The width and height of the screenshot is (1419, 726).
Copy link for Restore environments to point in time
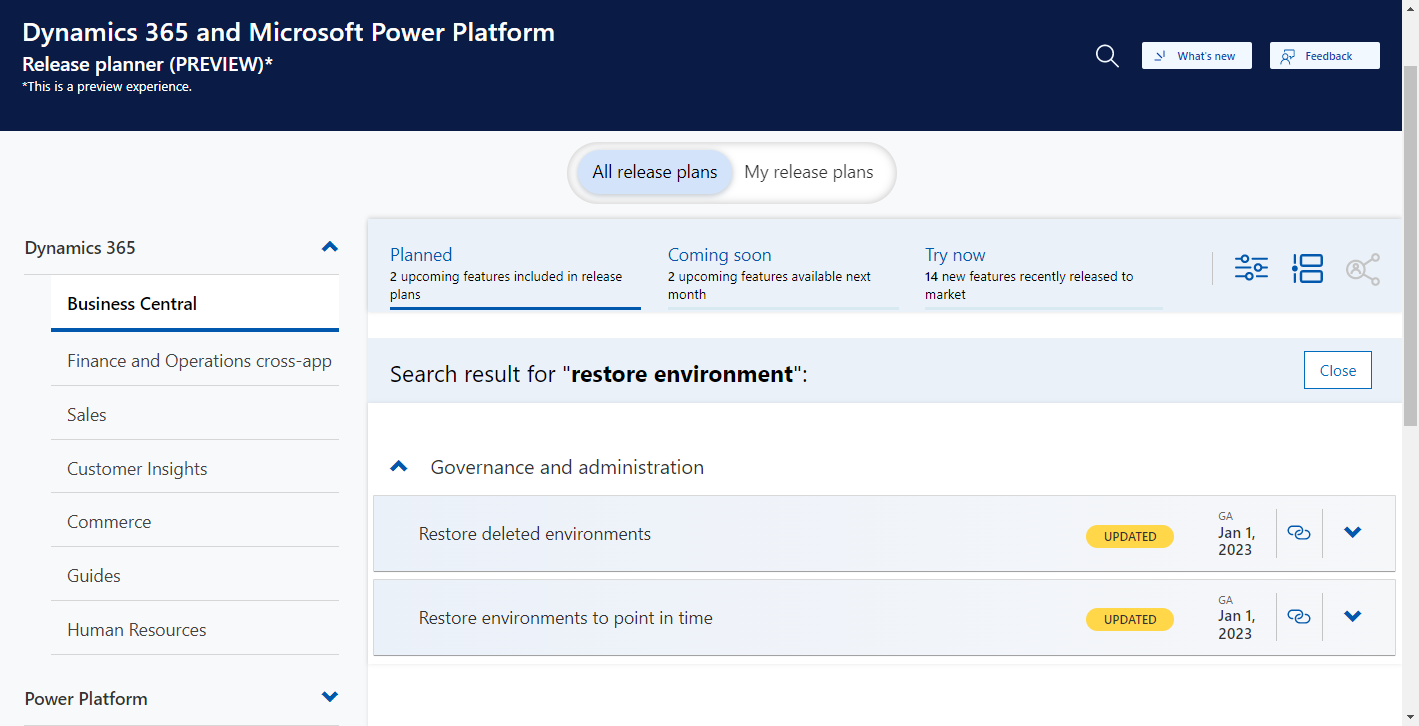(x=1298, y=616)
